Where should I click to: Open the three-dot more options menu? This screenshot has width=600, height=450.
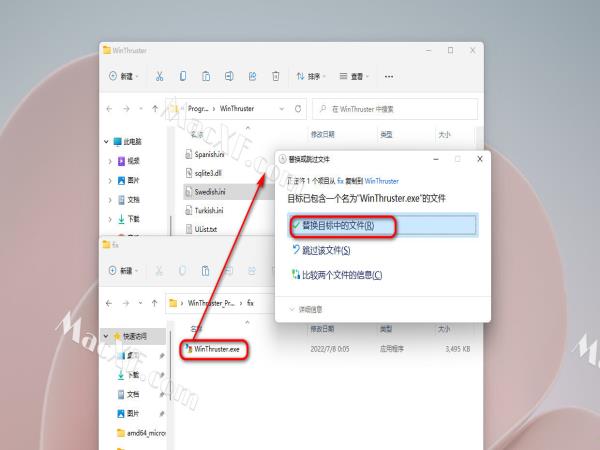coord(389,77)
